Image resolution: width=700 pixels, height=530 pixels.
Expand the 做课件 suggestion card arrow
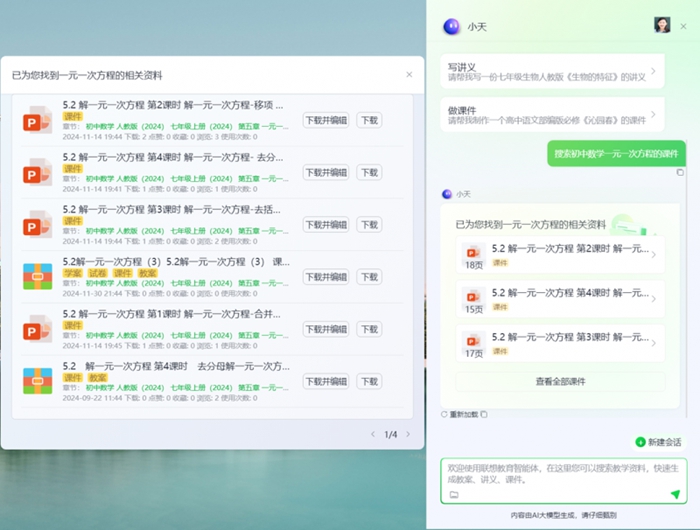[x=653, y=115]
